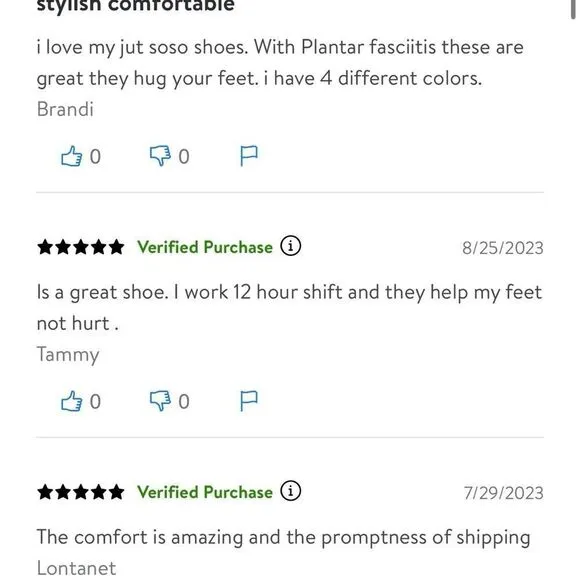Click the 7/29/2023 review date
The height and width of the screenshot is (580, 580).
point(504,493)
